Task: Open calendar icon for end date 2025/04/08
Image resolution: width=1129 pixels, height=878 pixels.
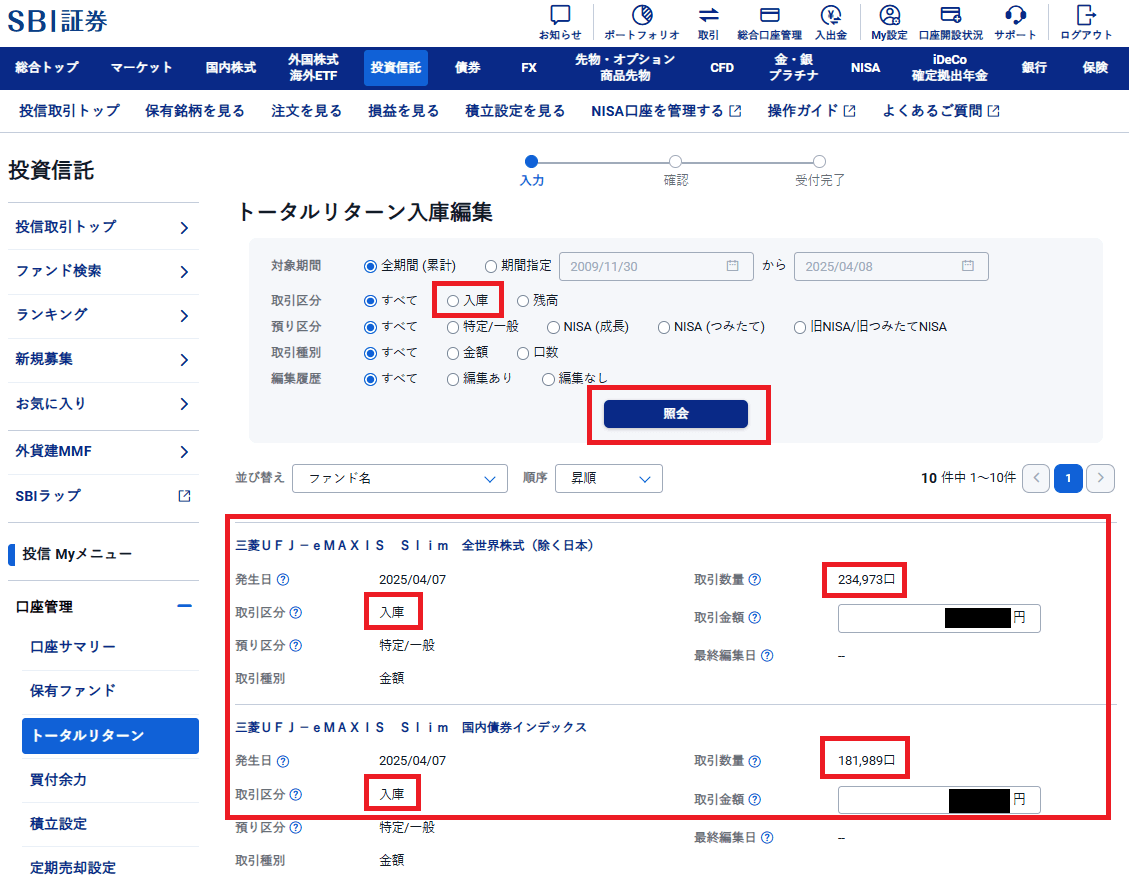Action: tap(968, 266)
